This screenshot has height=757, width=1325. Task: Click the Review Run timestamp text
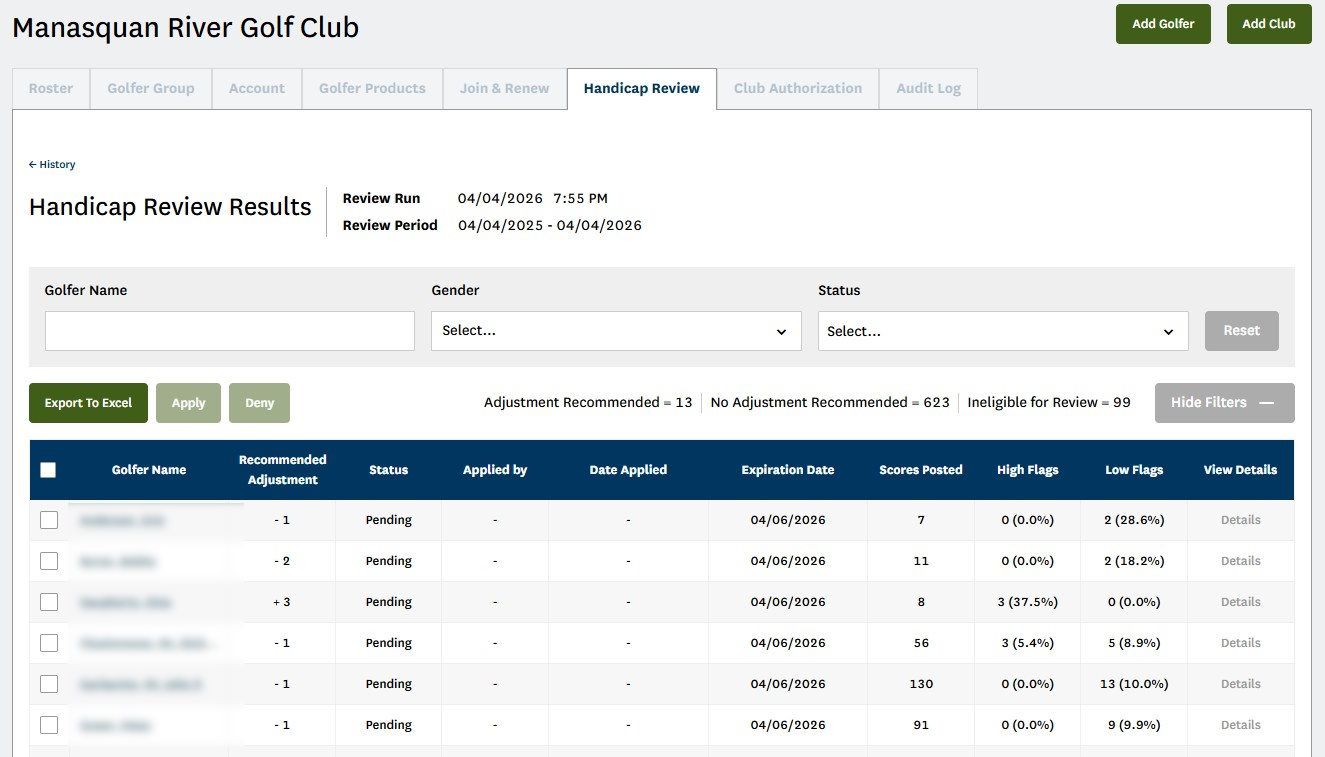(x=533, y=198)
